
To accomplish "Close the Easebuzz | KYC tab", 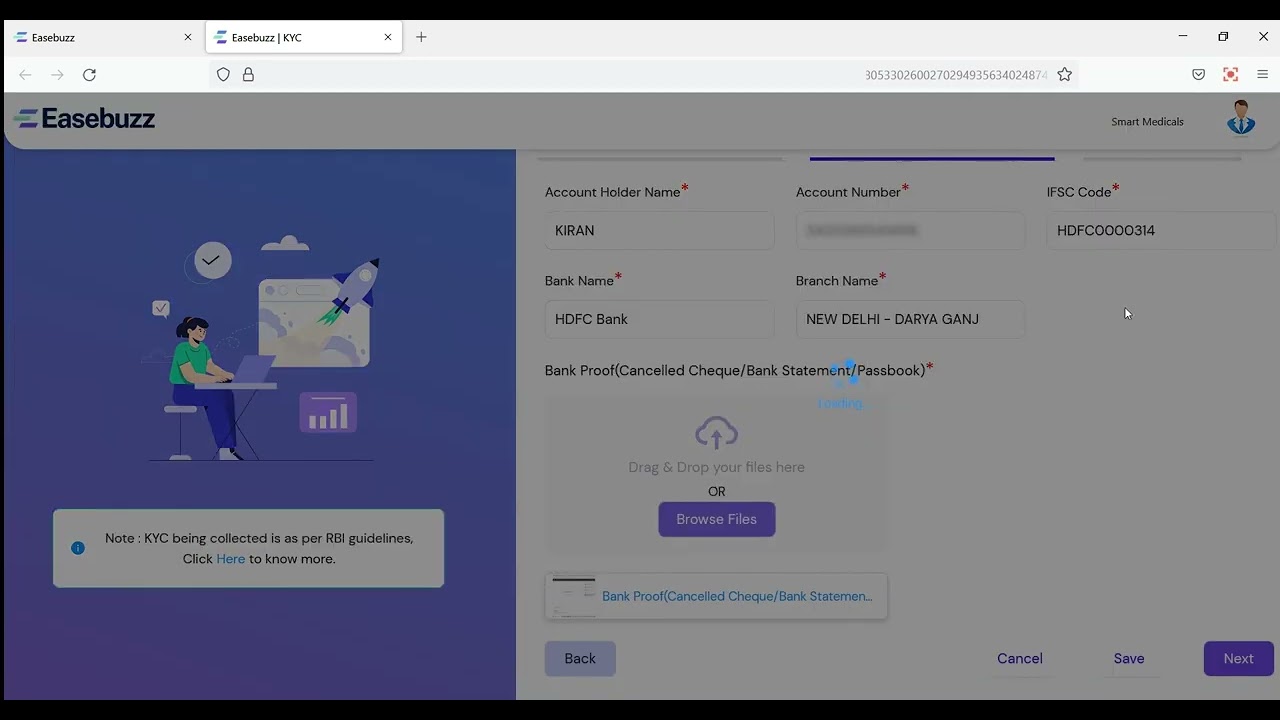I will click(388, 37).
